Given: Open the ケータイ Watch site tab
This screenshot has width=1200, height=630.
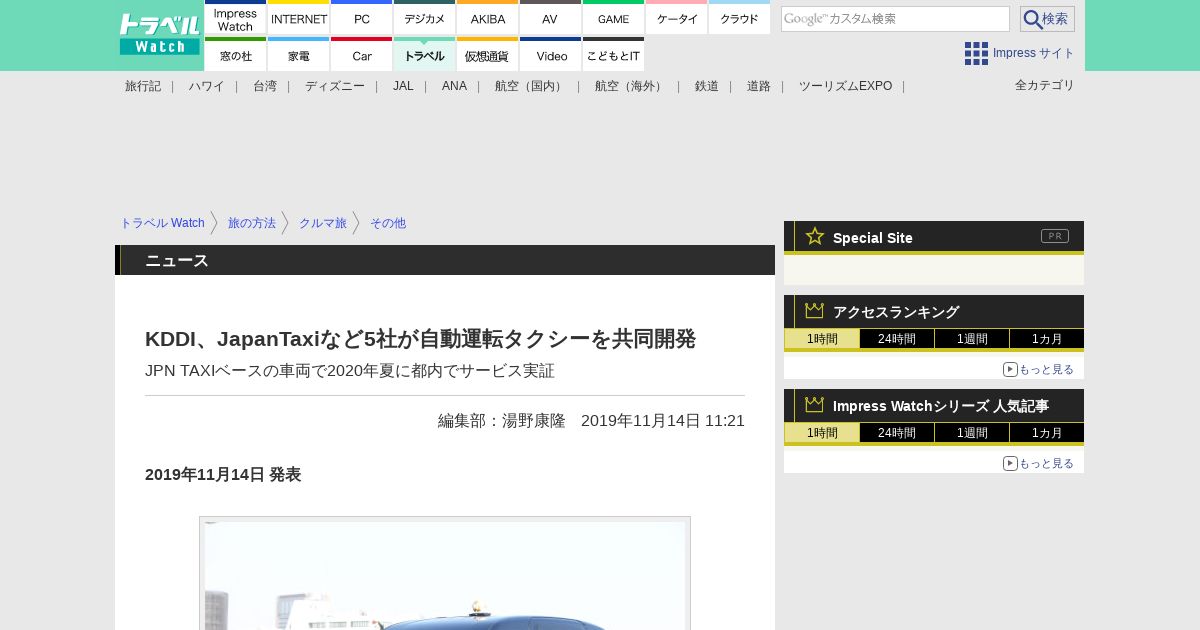Looking at the screenshot, I should point(677,18).
